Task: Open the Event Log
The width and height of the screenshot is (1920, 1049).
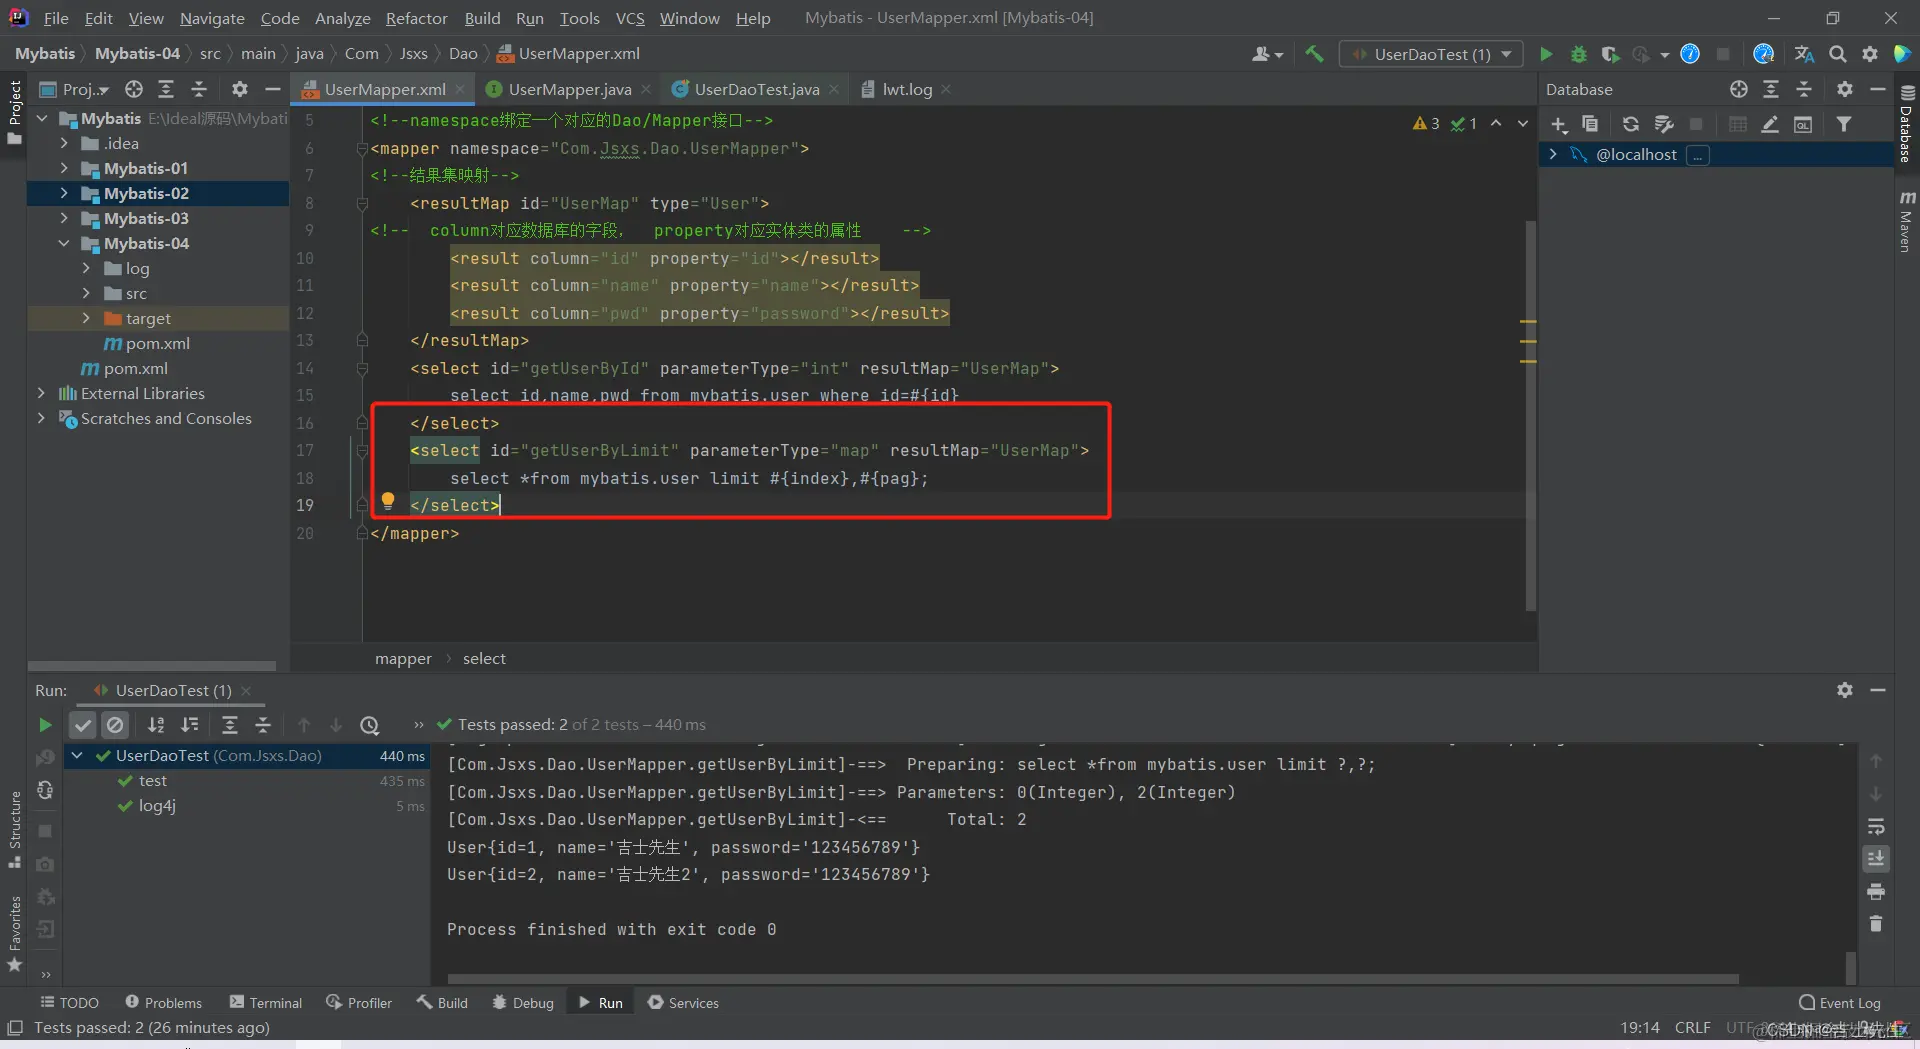Action: pos(1840,1003)
